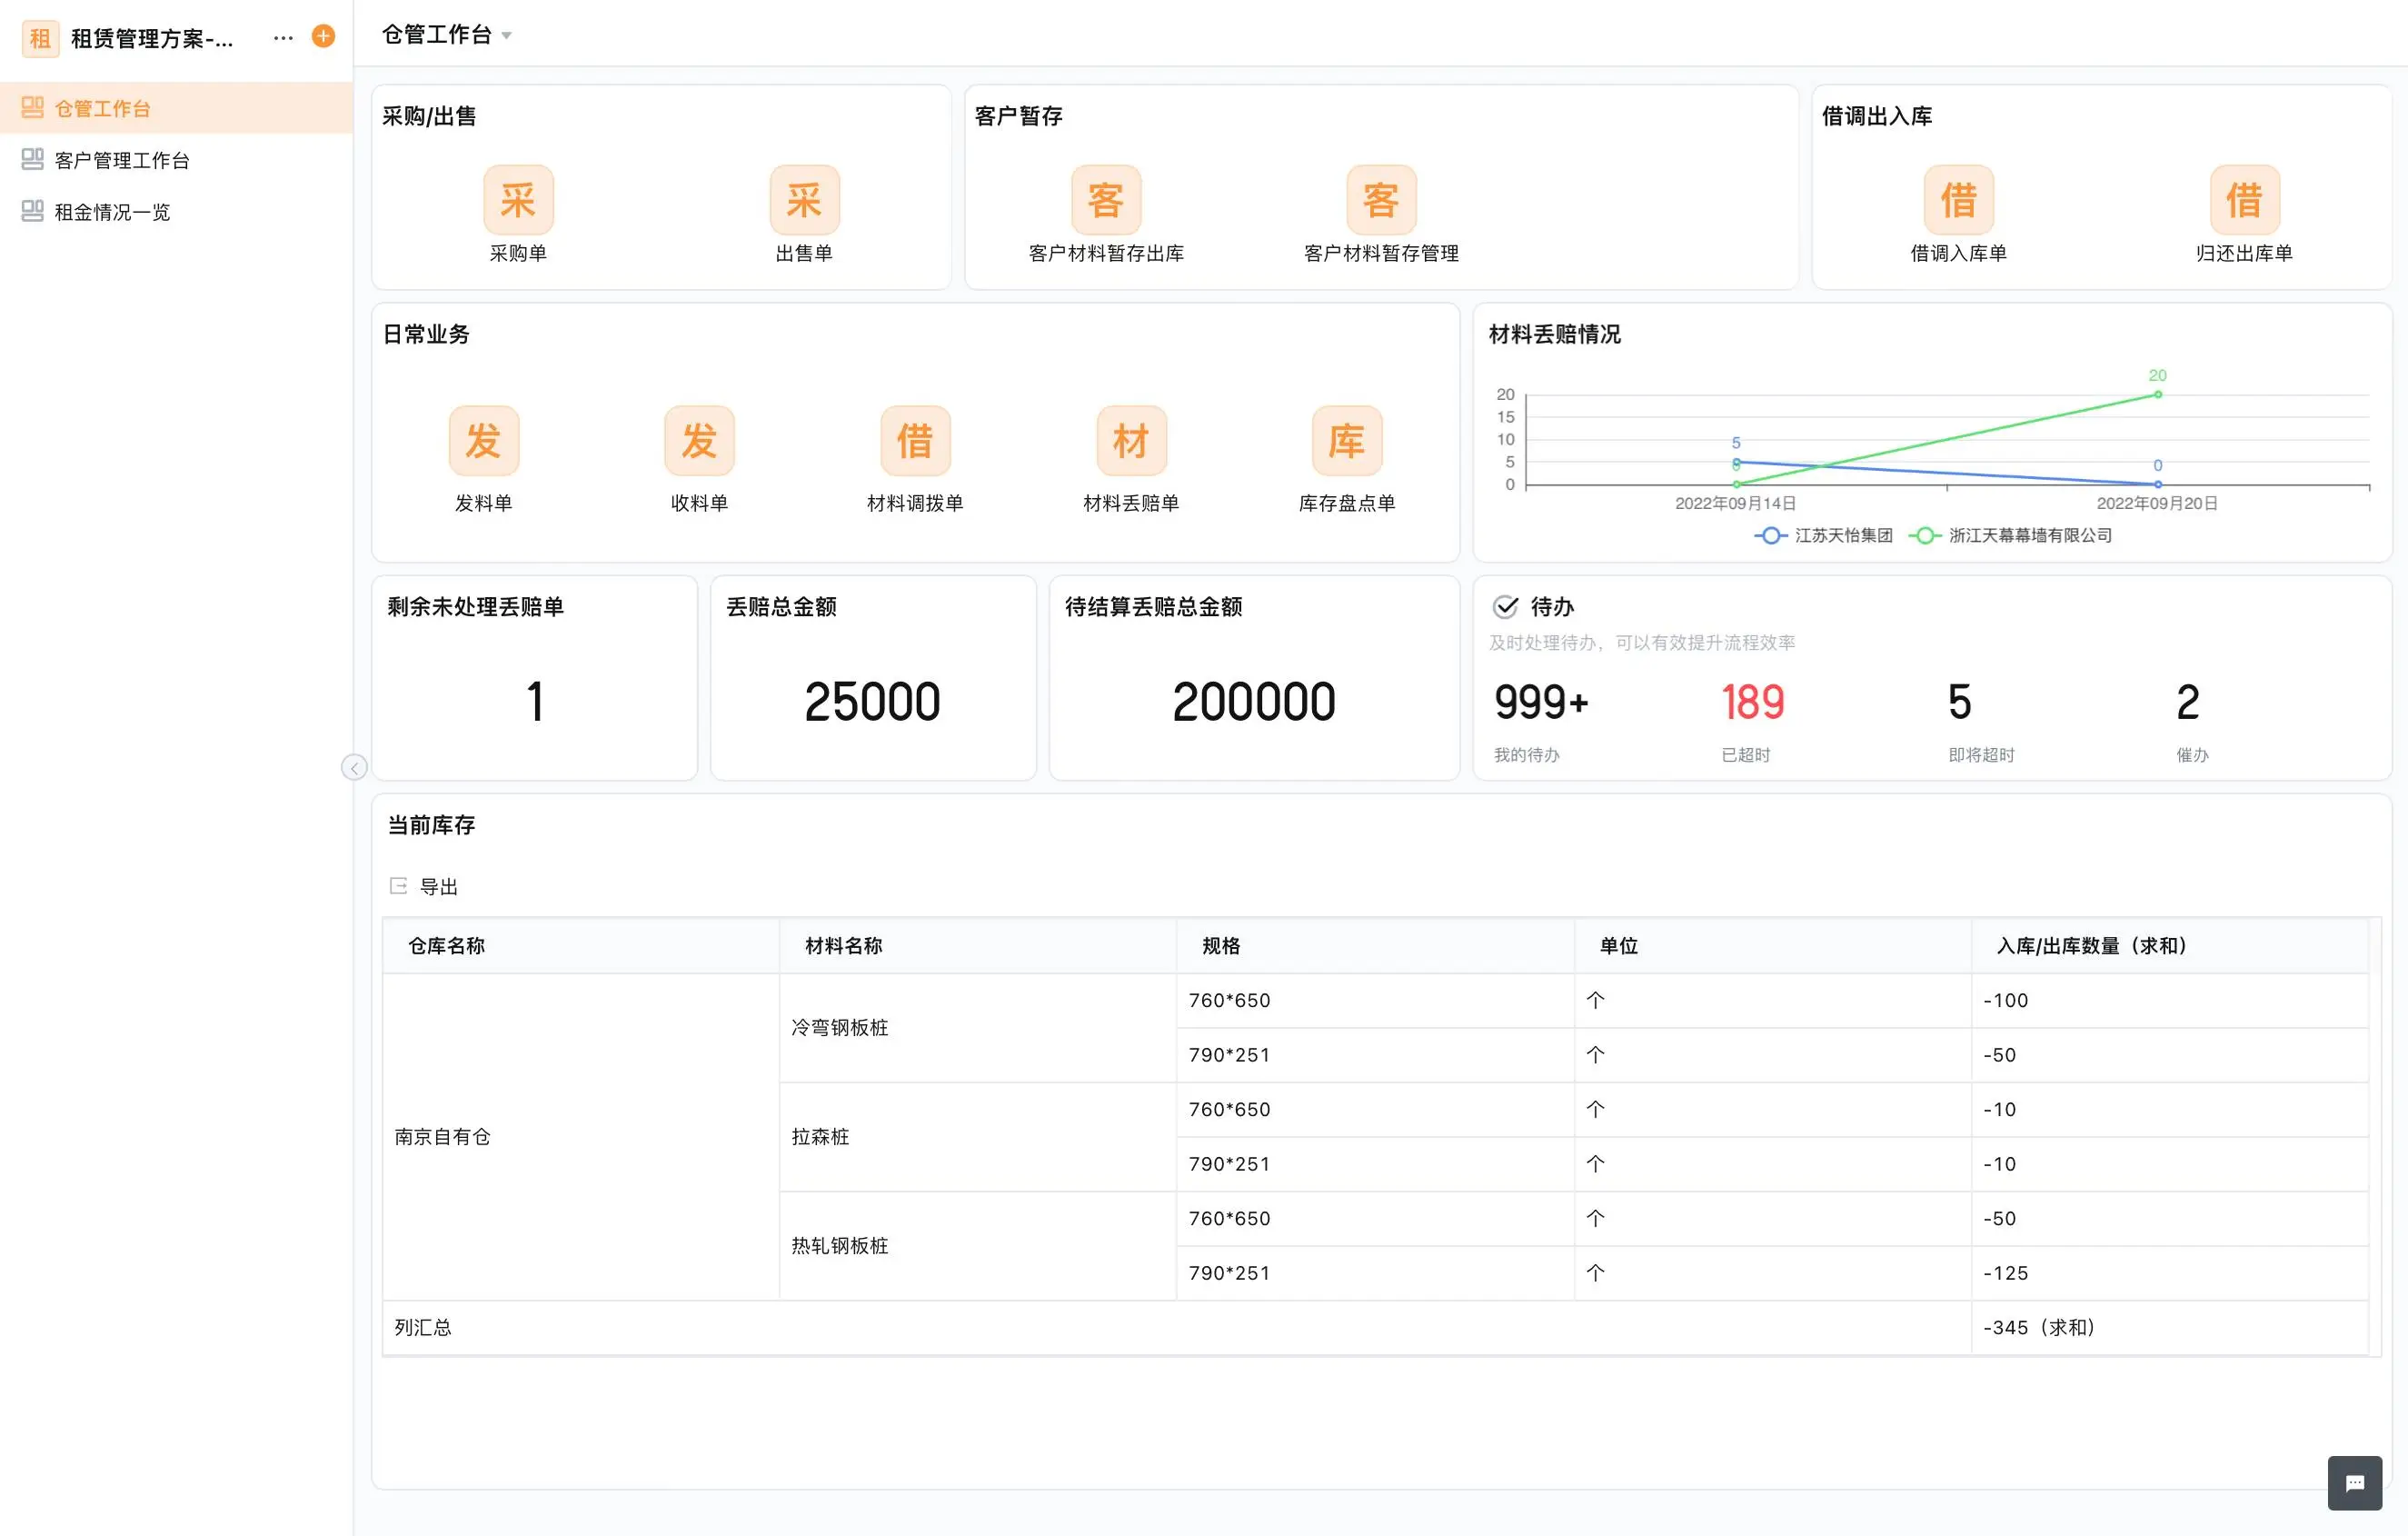The image size is (2408, 1536).
Task: Open the 材料丢赔单 icon
Action: (x=1131, y=441)
